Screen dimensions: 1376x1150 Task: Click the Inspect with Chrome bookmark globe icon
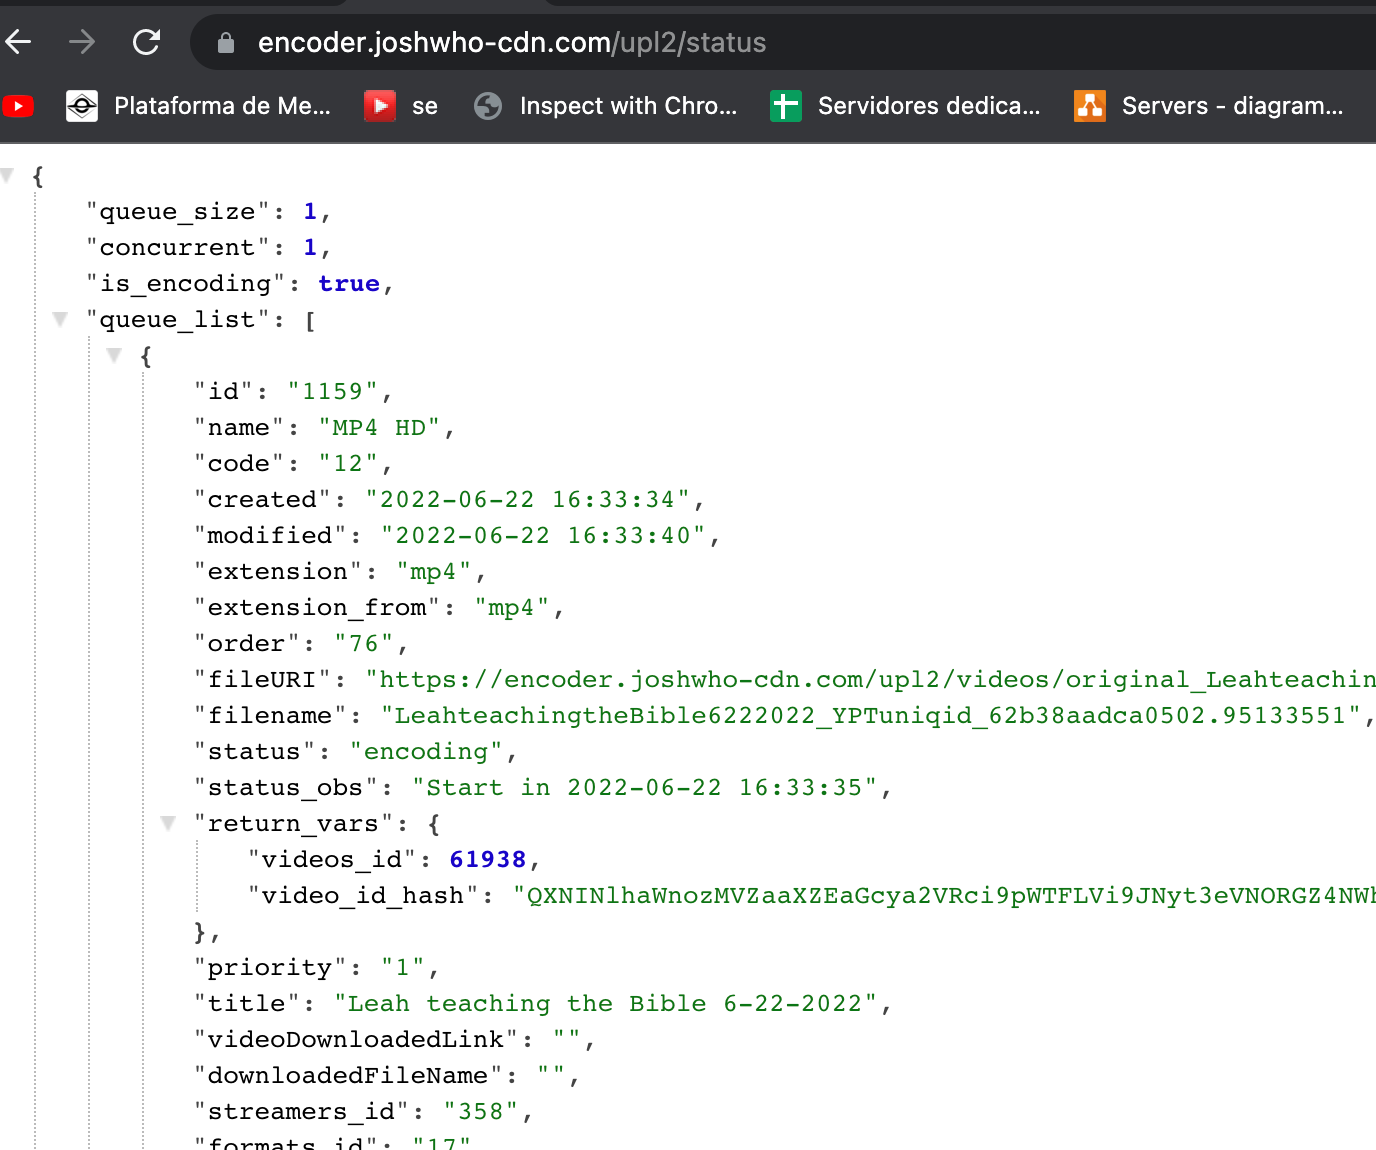(488, 106)
